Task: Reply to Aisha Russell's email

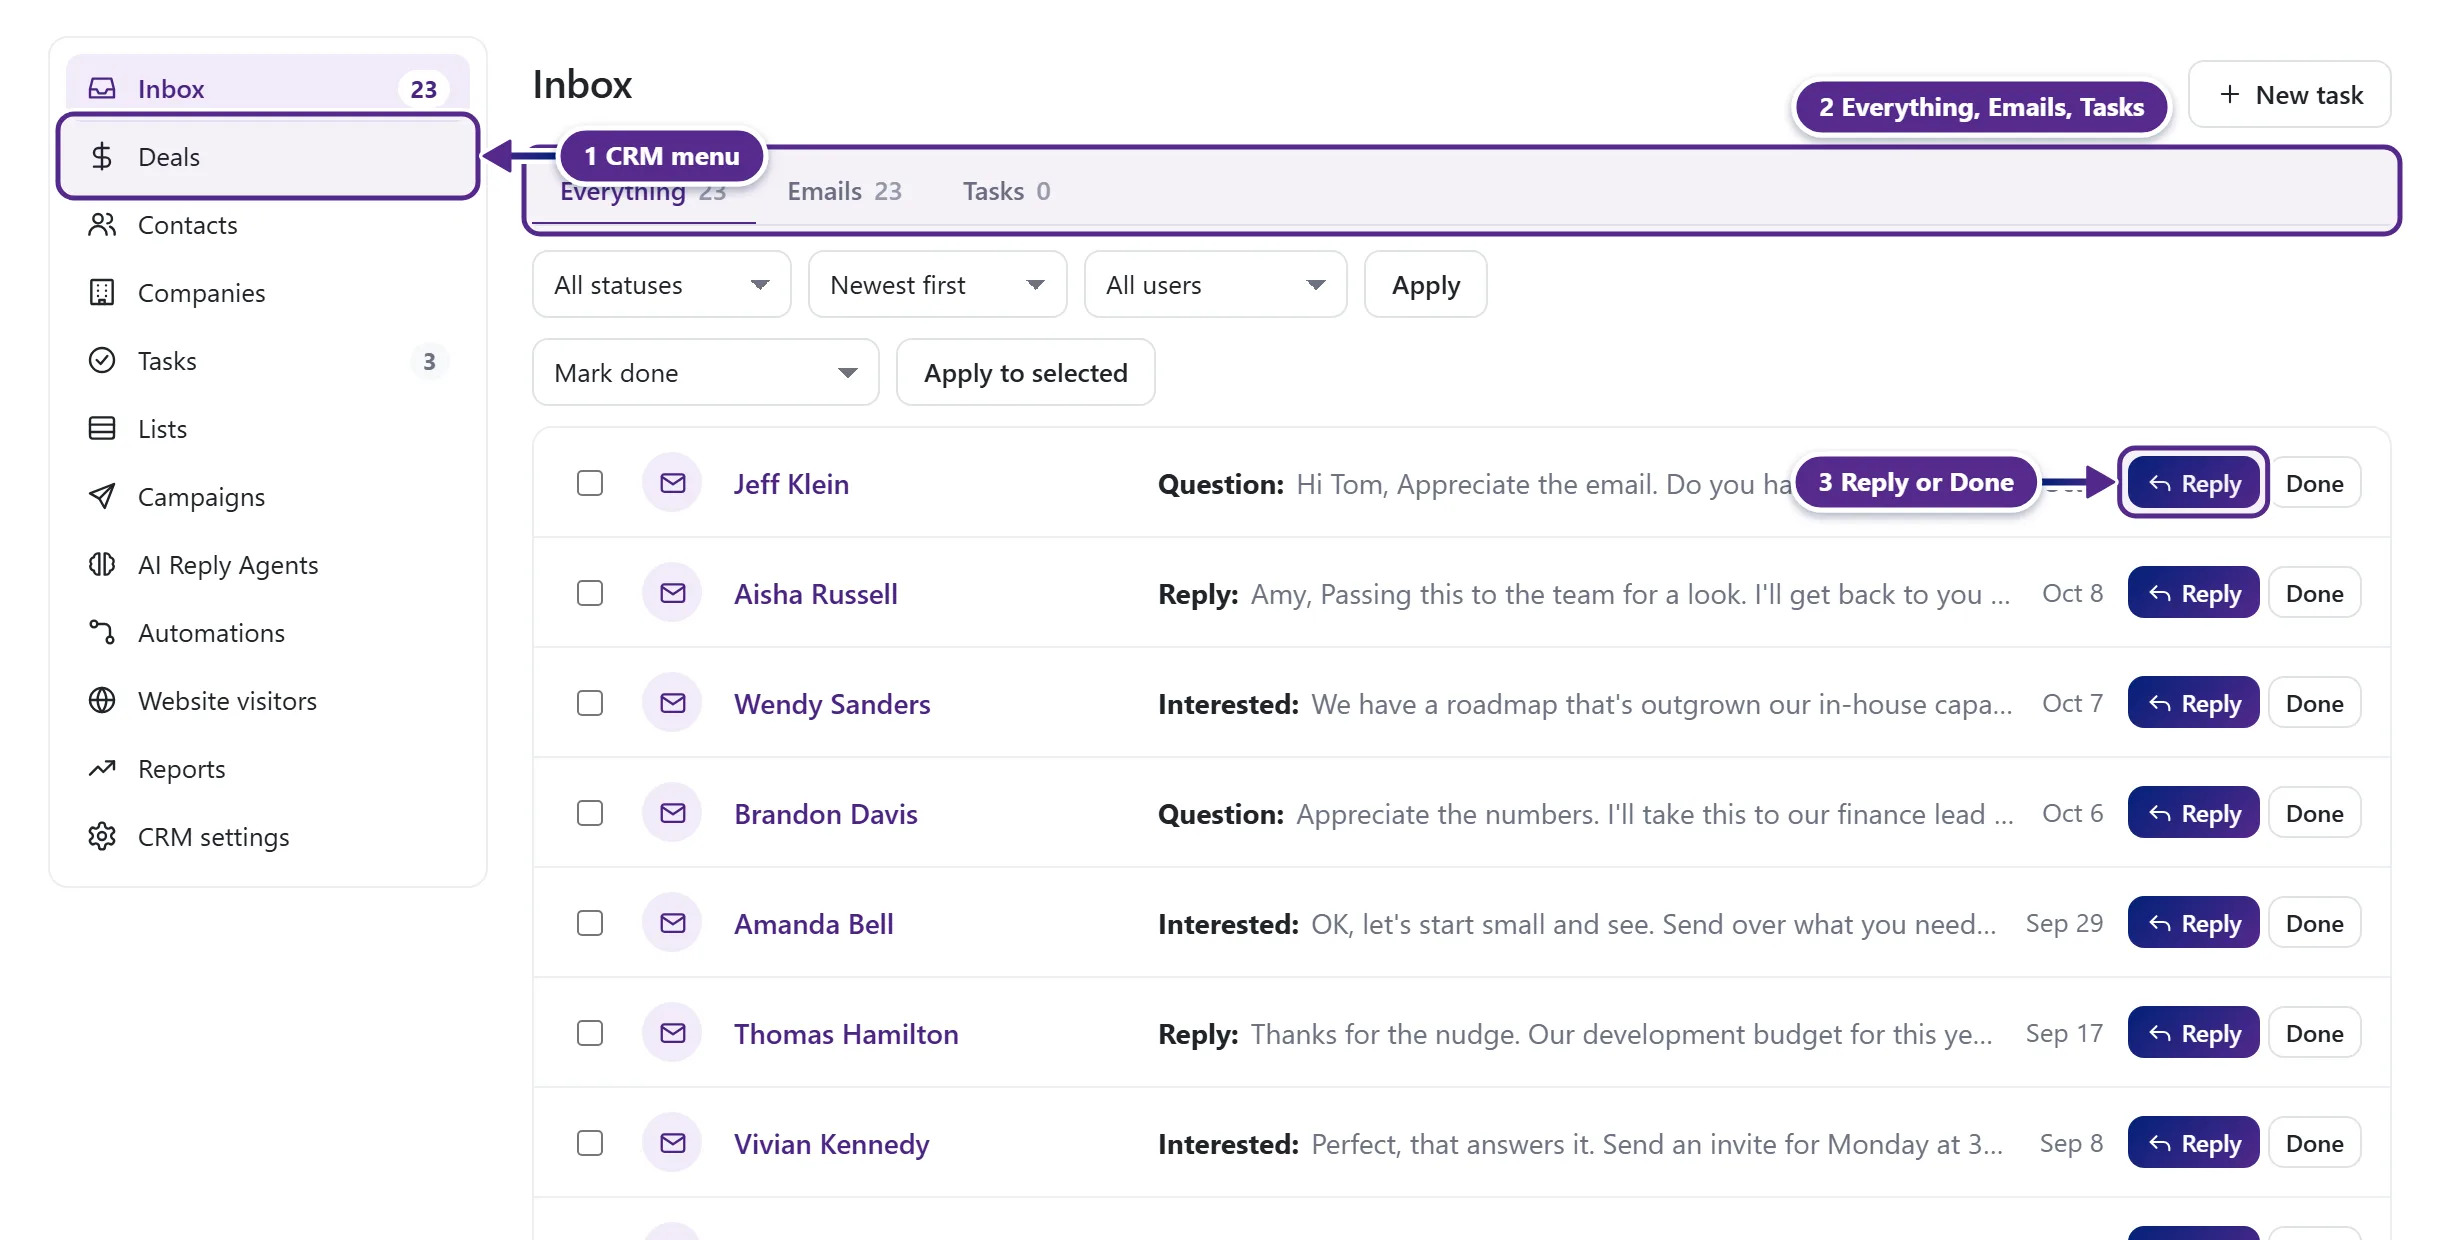Action: pos(2194,593)
